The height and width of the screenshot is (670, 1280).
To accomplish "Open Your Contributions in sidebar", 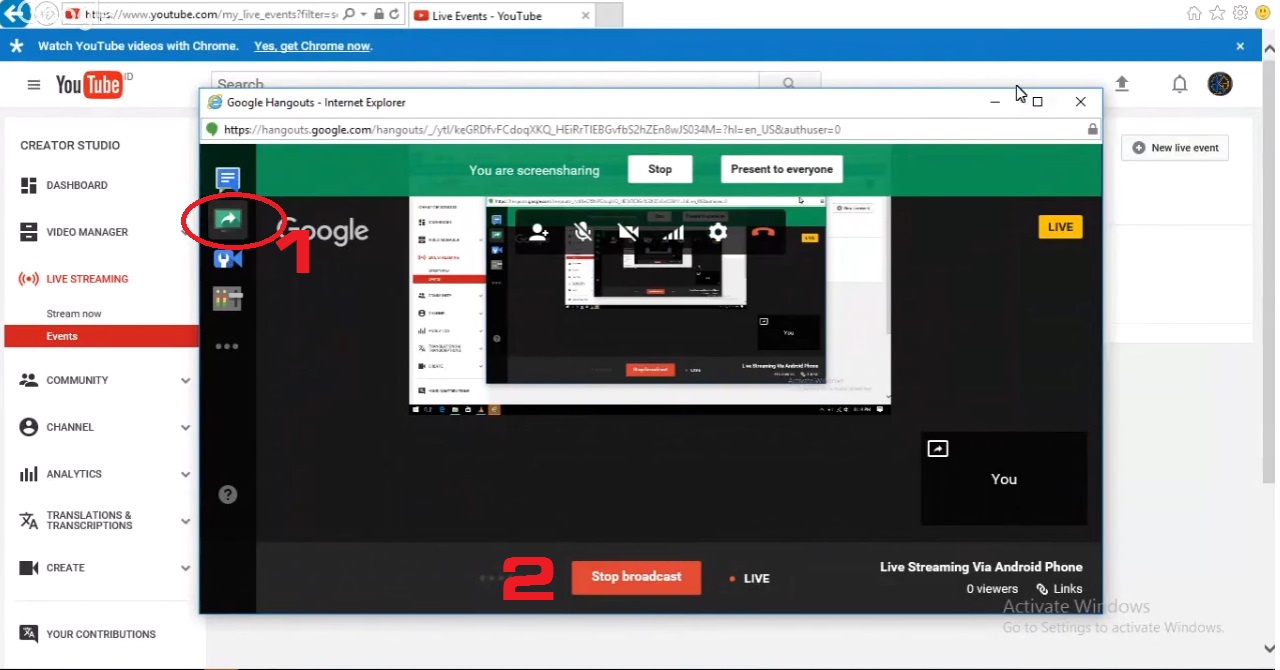I will 101,634.
